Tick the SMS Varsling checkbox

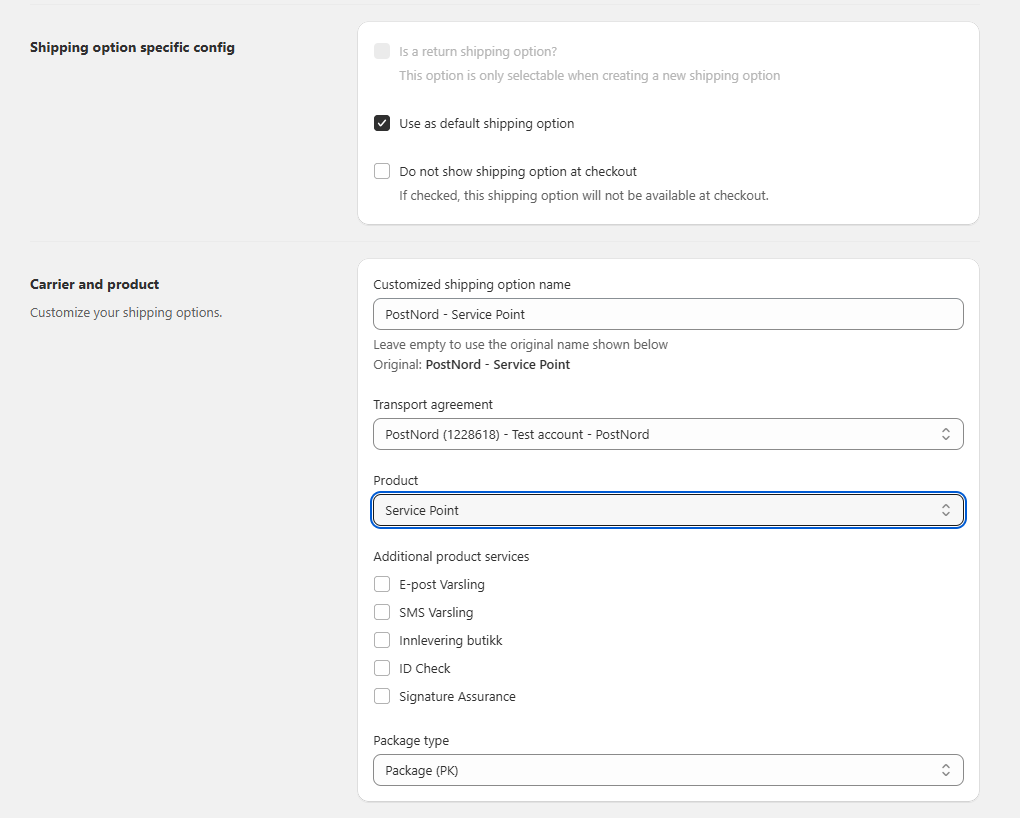382,612
